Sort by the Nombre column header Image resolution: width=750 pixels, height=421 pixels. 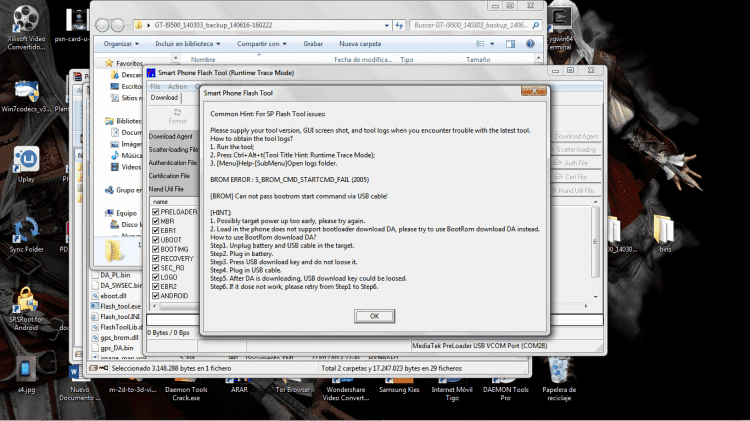pos(203,60)
